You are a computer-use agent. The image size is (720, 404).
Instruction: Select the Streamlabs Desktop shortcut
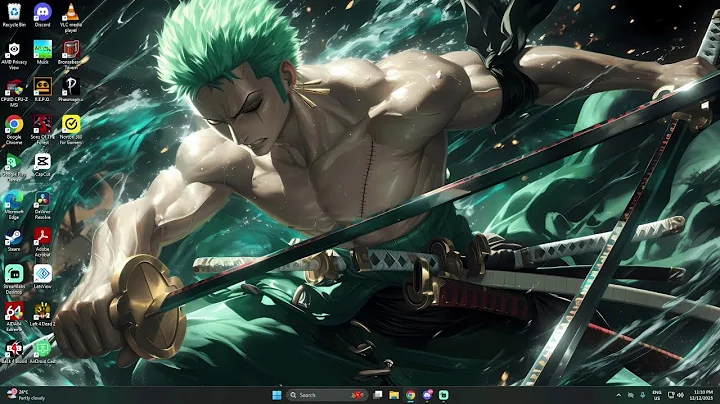[14, 280]
